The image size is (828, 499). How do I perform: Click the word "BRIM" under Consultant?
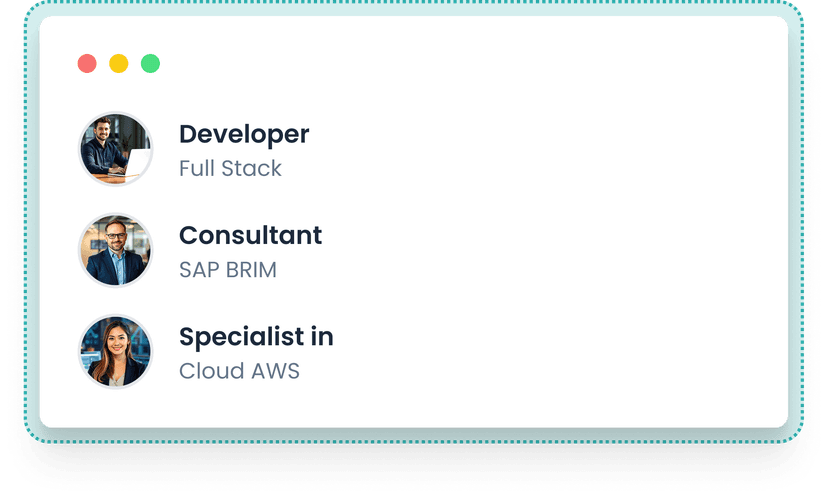point(250,270)
